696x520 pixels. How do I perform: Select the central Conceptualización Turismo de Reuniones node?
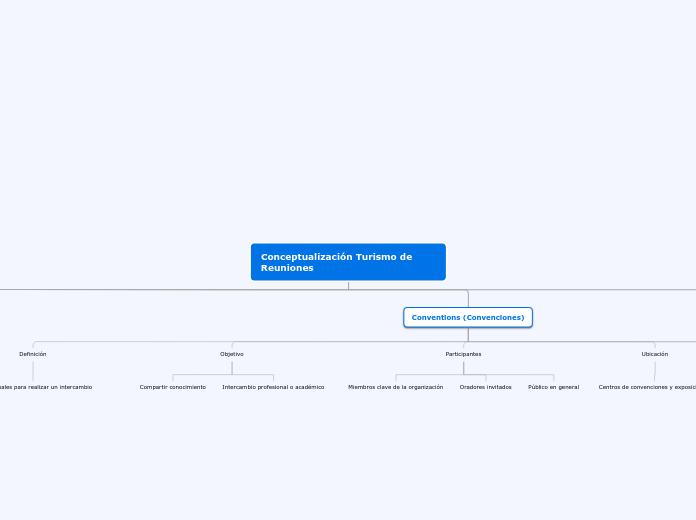tap(348, 262)
